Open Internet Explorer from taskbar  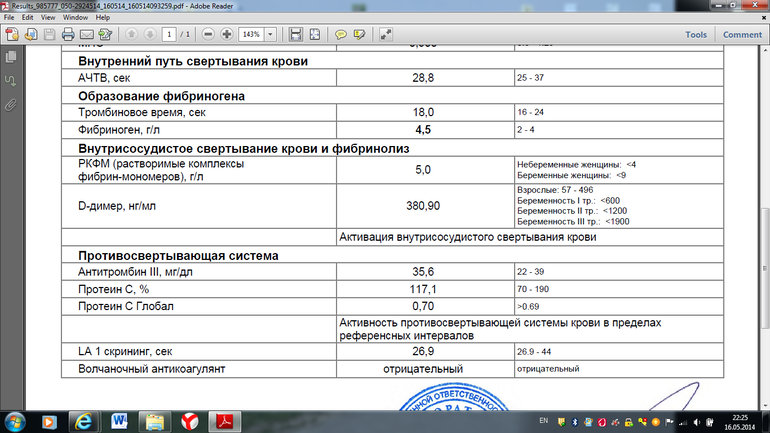84,422
